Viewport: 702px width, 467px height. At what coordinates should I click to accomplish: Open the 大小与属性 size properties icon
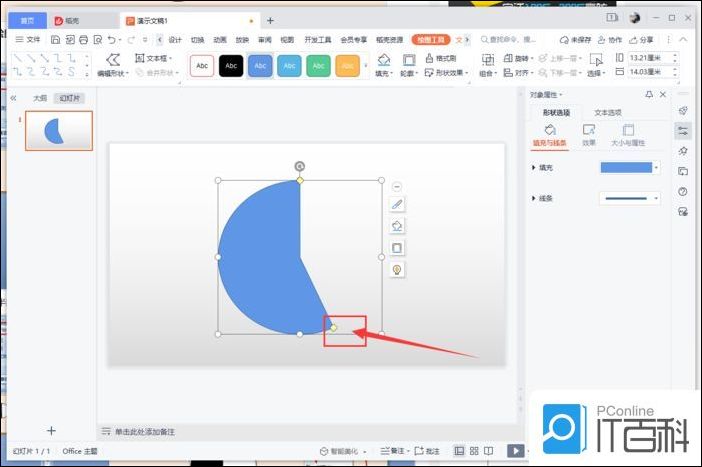point(628,131)
